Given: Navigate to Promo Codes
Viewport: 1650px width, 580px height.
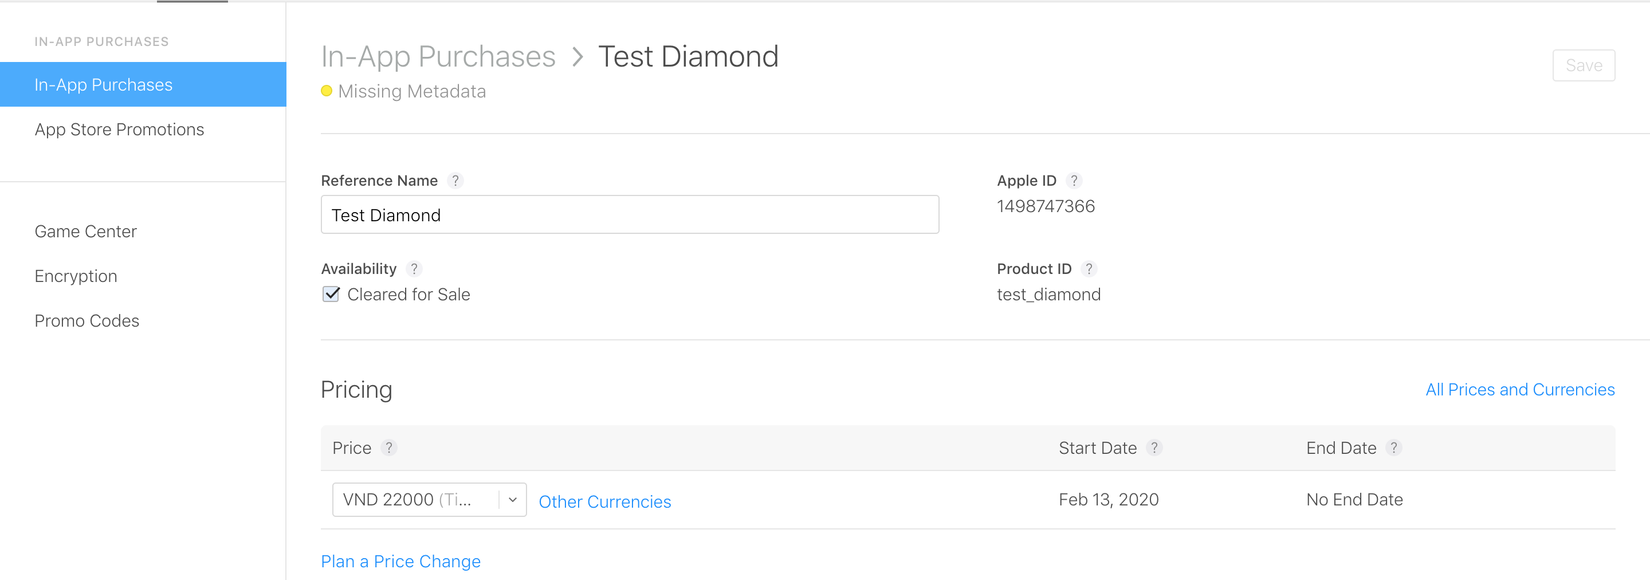Looking at the screenshot, I should 87,321.
